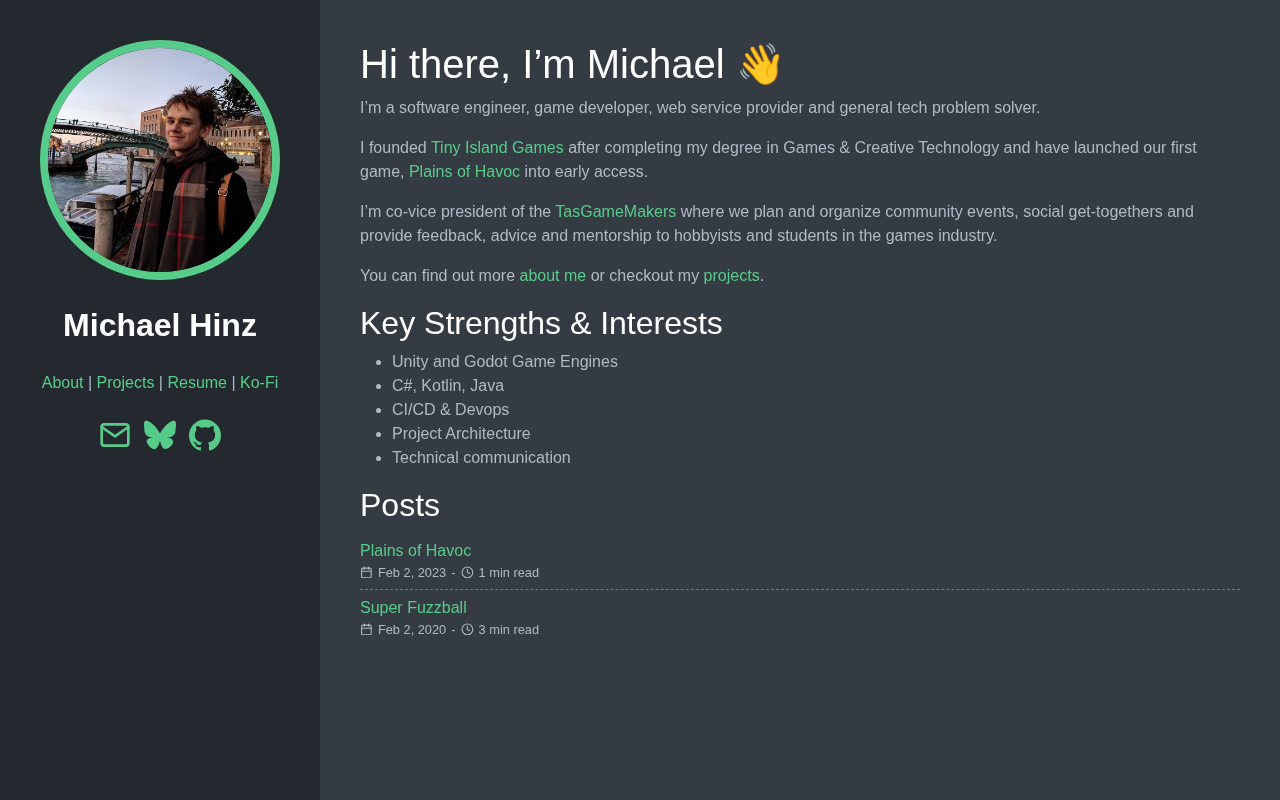The image size is (1280, 800).
Task: Go to the About page in sidebar
Action: [62, 383]
